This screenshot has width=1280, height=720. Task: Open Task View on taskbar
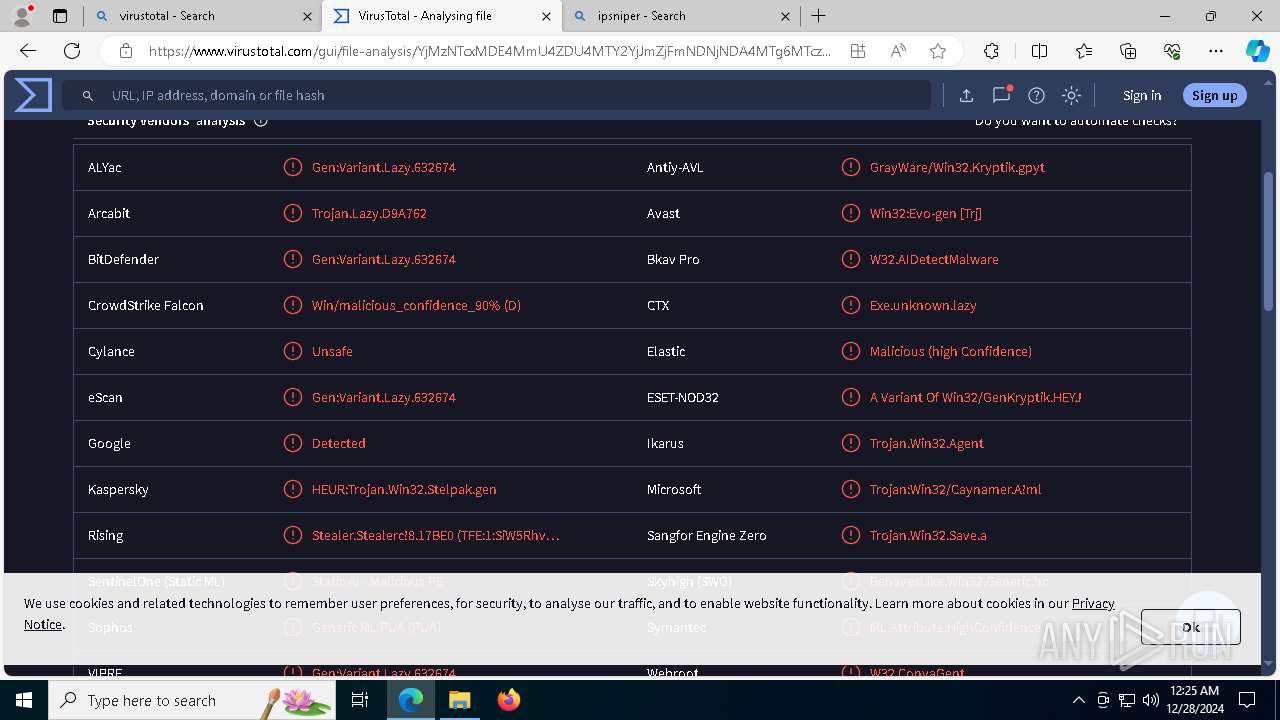click(361, 700)
